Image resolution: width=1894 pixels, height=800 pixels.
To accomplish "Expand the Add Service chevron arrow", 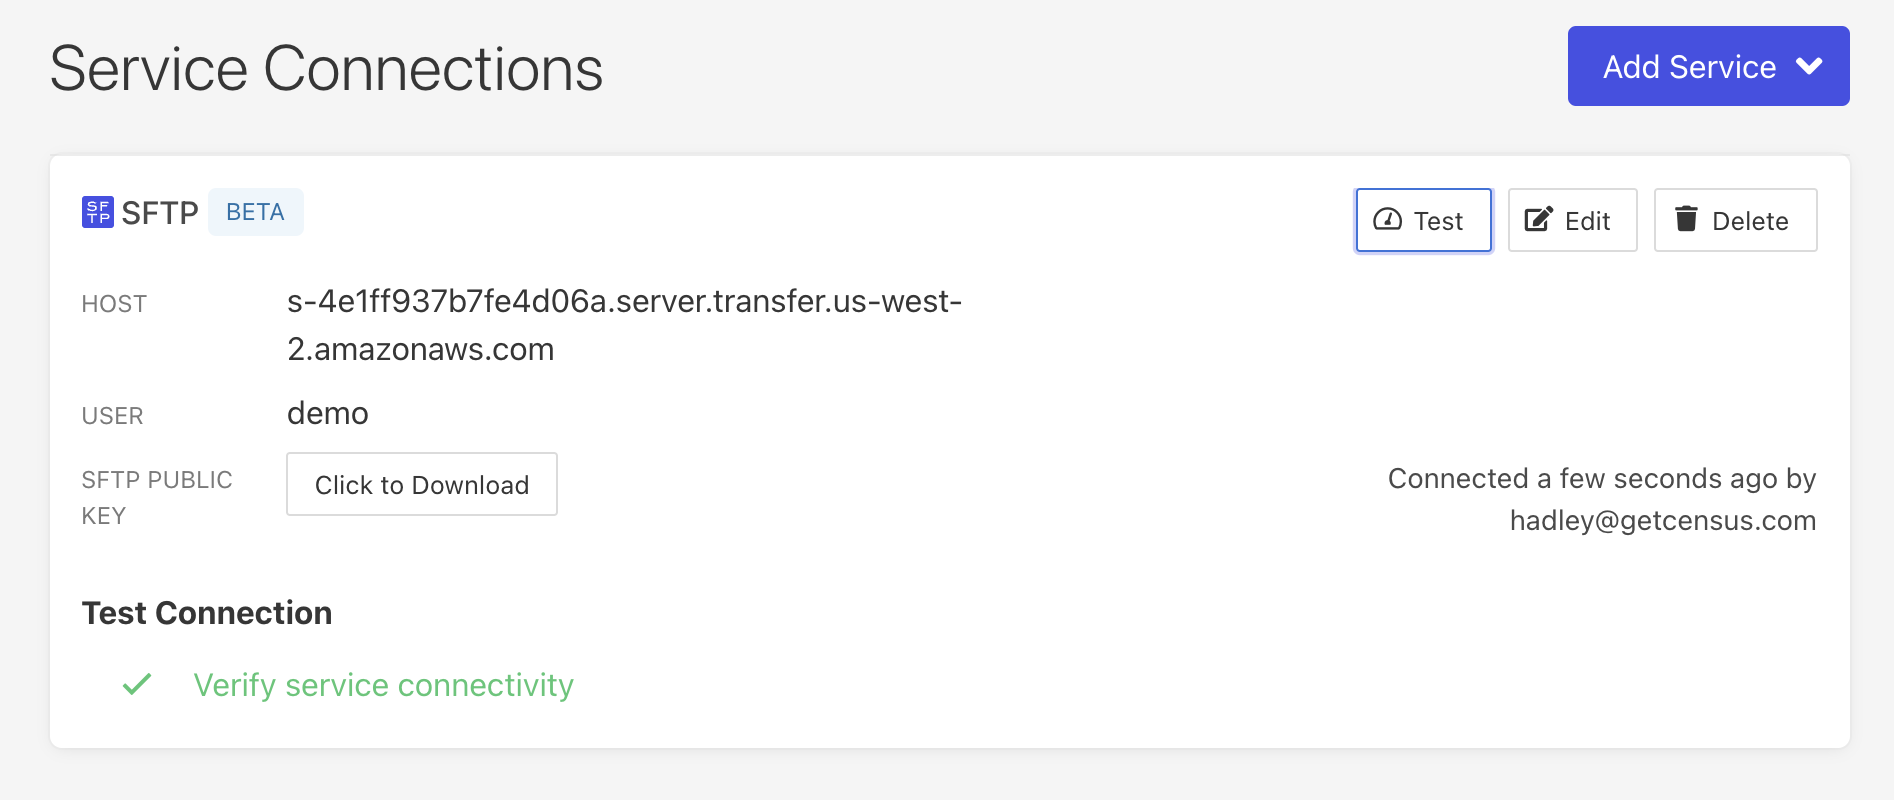I will tap(1809, 67).
